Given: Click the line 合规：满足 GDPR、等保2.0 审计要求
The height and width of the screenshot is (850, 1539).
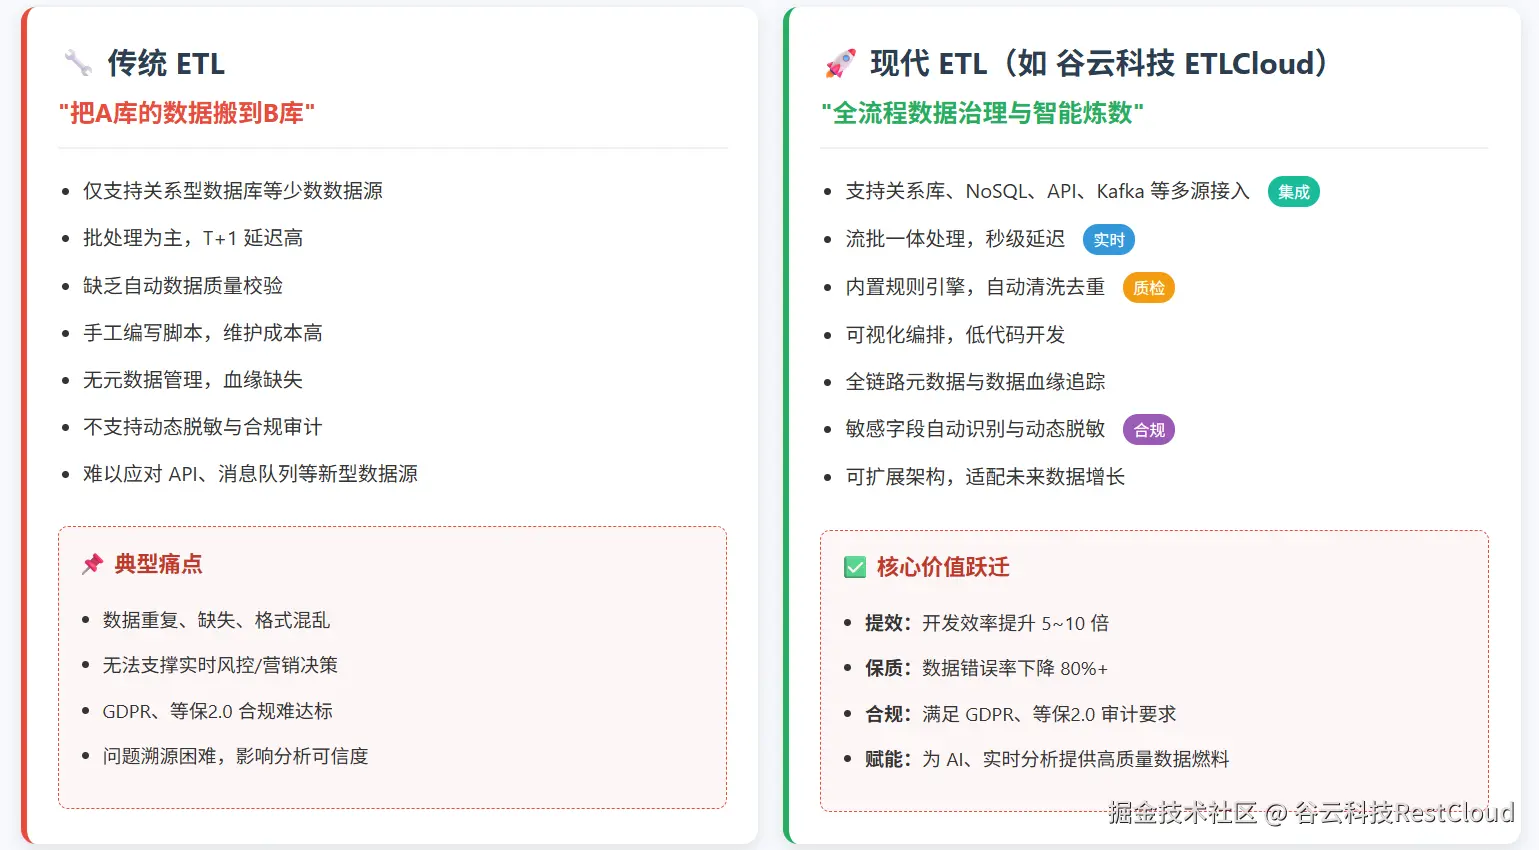Looking at the screenshot, I should coord(1021,714).
